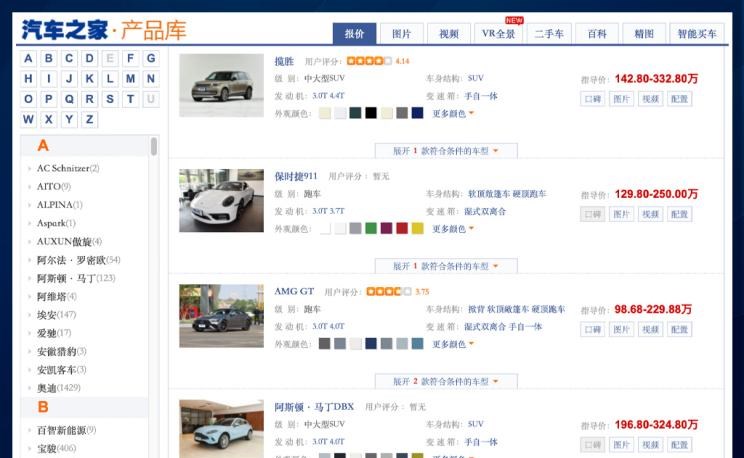Screen dimensions: 744x458
Task: Select letter S in the alphabet index
Action: 110,99
